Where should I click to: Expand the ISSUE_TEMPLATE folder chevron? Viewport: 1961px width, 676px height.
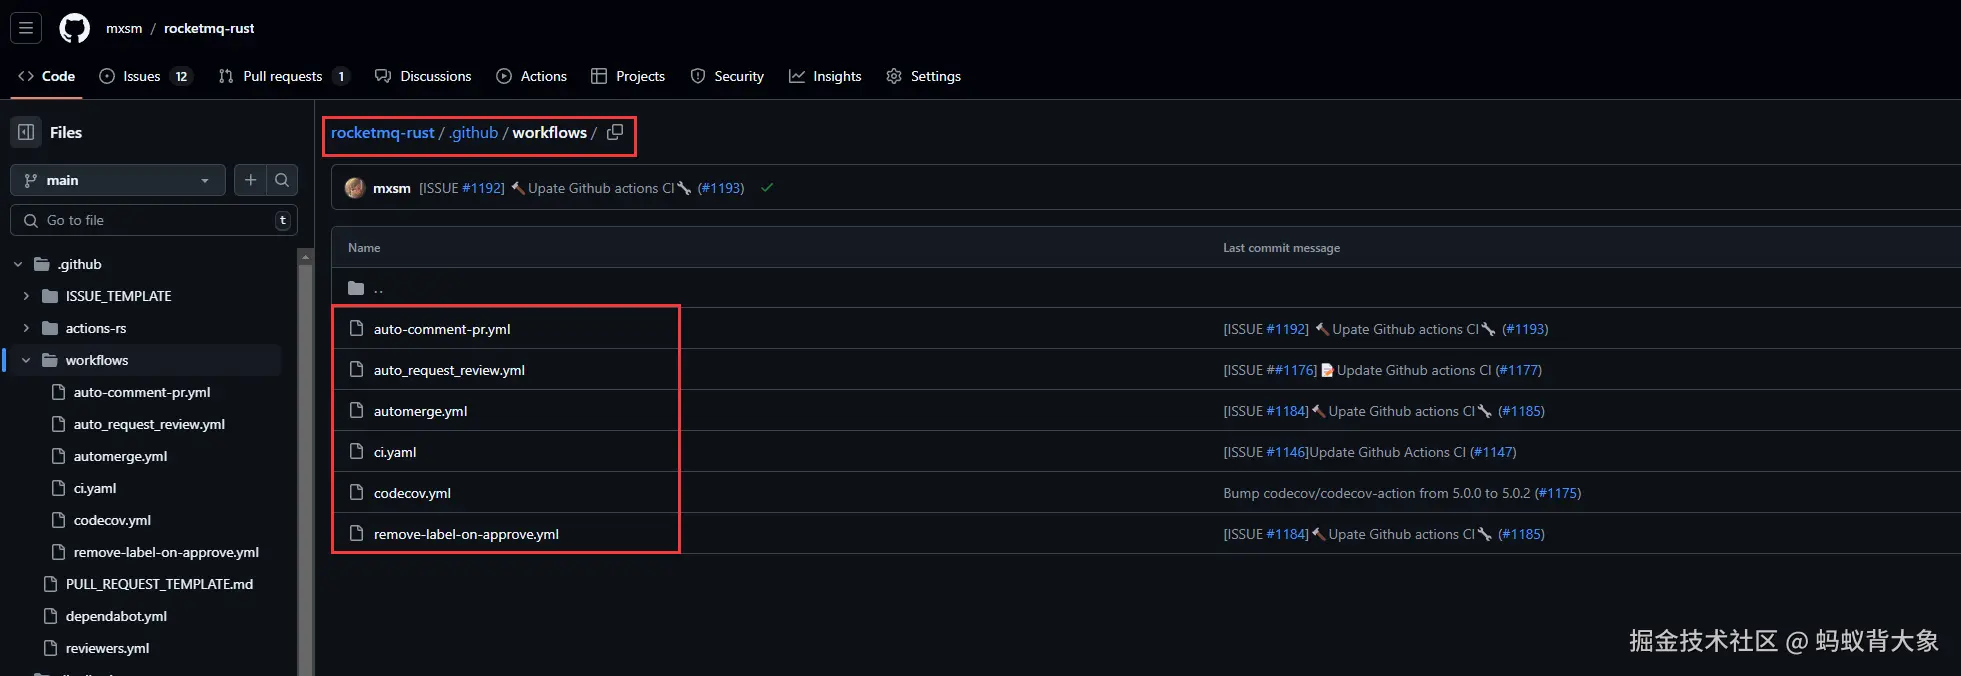26,296
